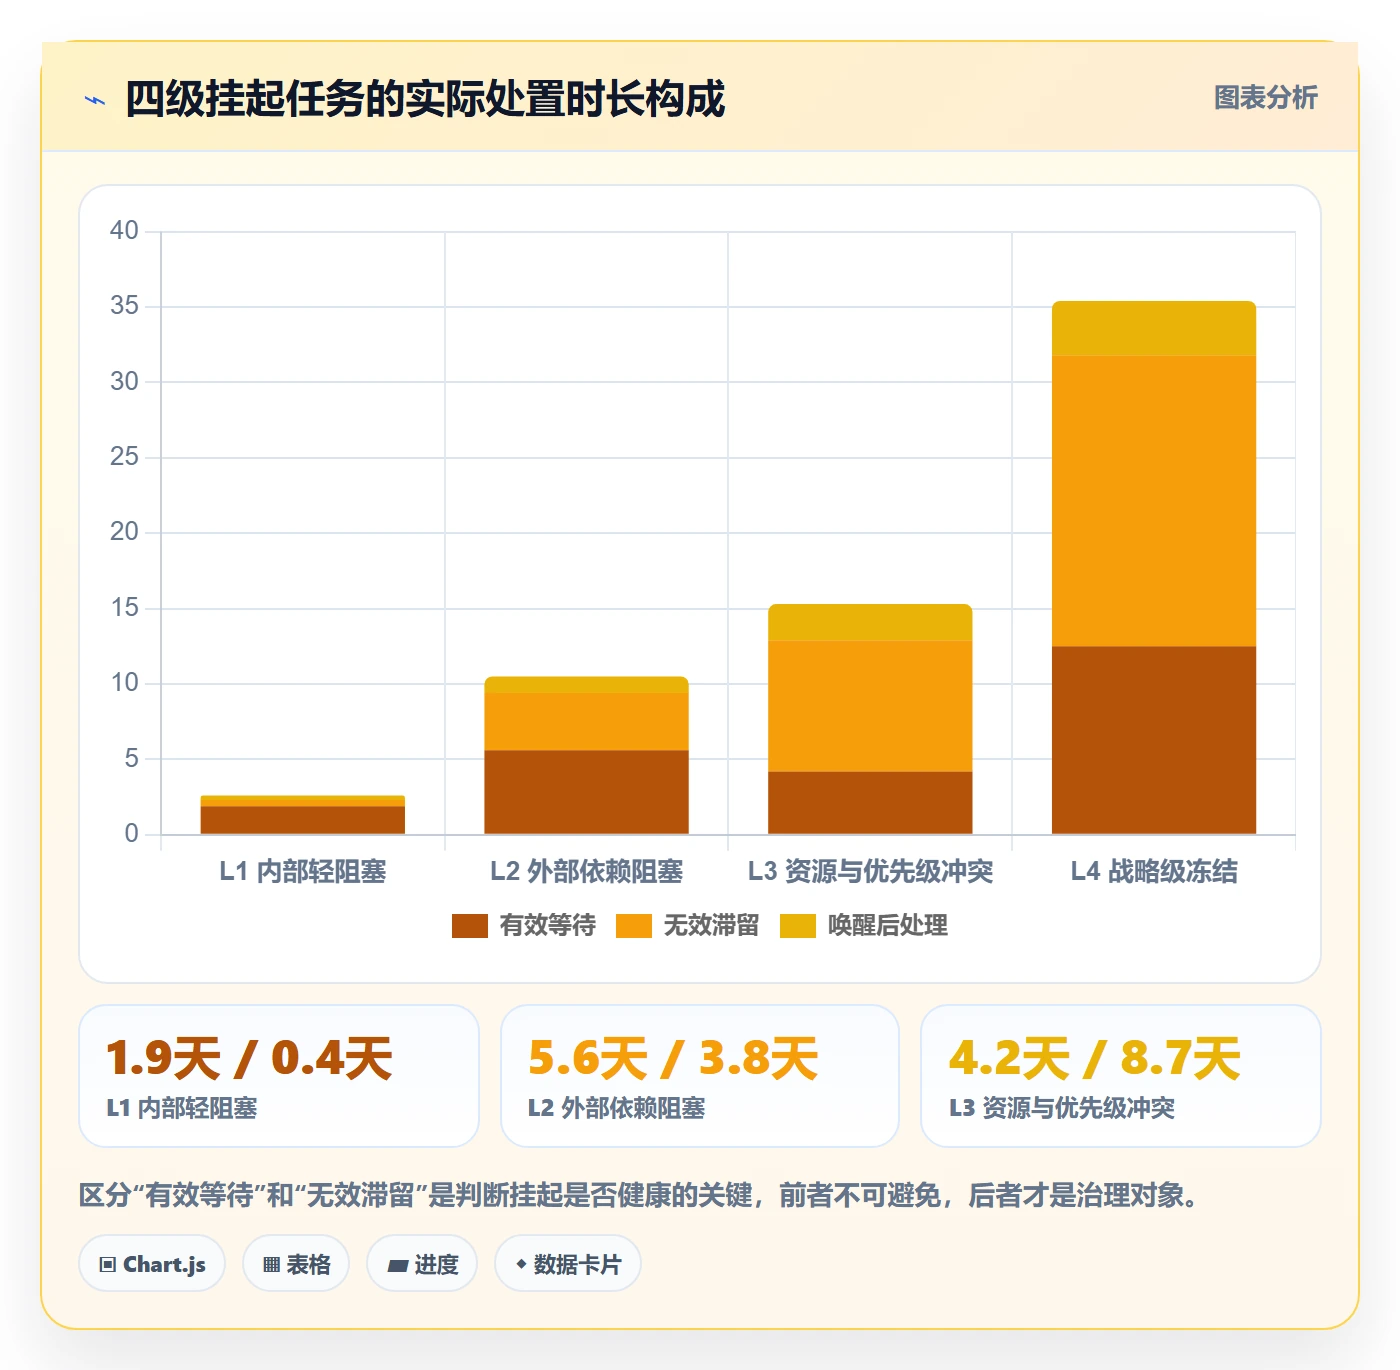Image resolution: width=1400 pixels, height=1370 pixels.
Task: Click the summary sentence starting with 区分“有效等待”
Action: pos(639,1195)
